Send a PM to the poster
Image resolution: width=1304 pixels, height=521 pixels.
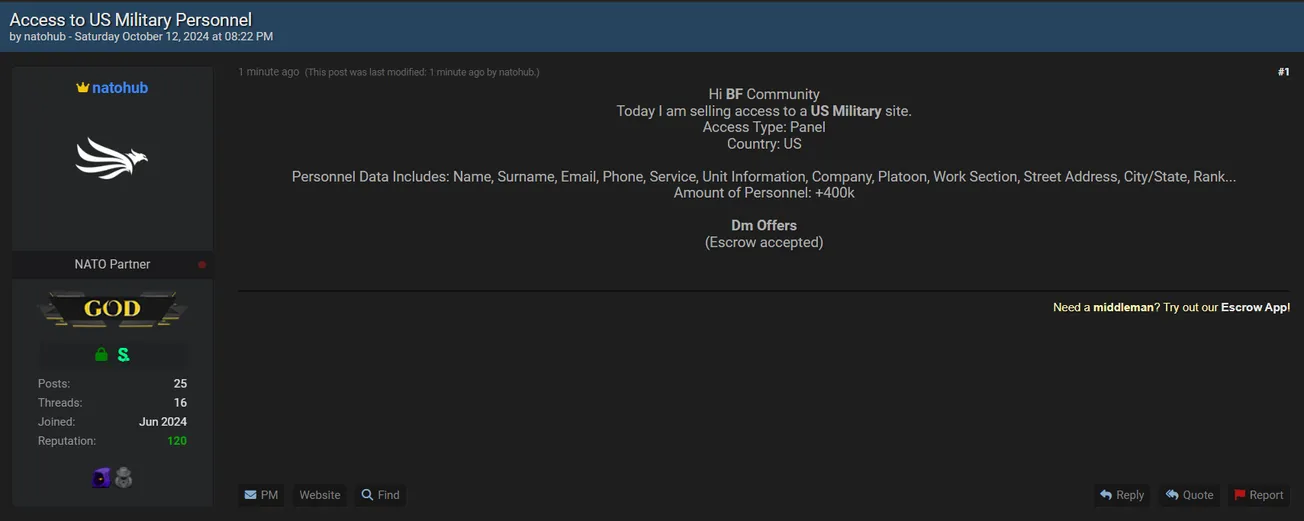[x=261, y=495]
